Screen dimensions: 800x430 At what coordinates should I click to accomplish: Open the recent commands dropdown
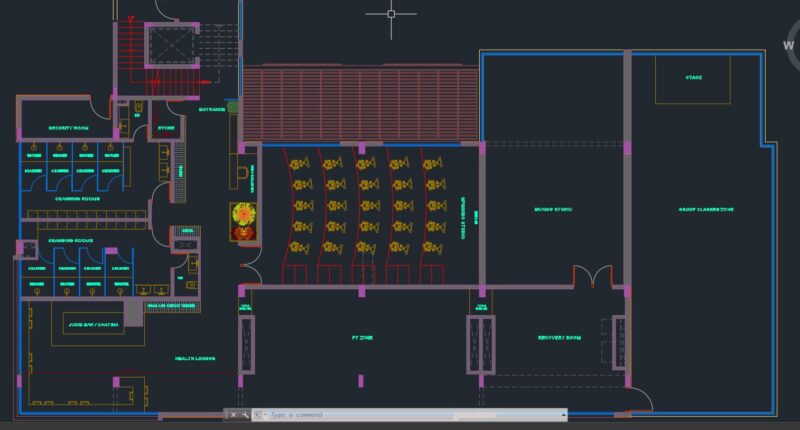(x=259, y=415)
